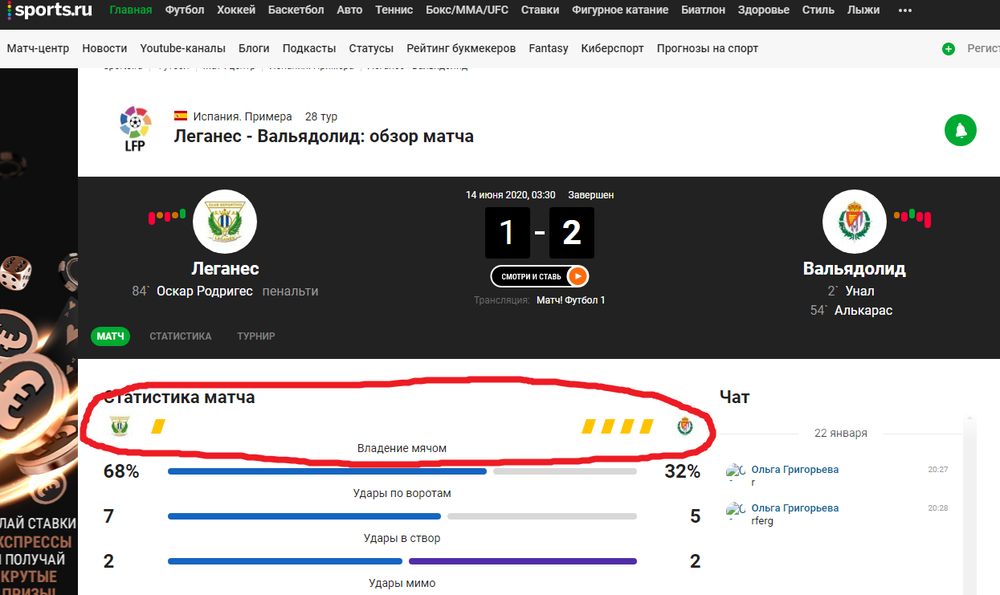1000x595 pixels.
Task: Open Ставки section in top menu
Action: point(540,10)
